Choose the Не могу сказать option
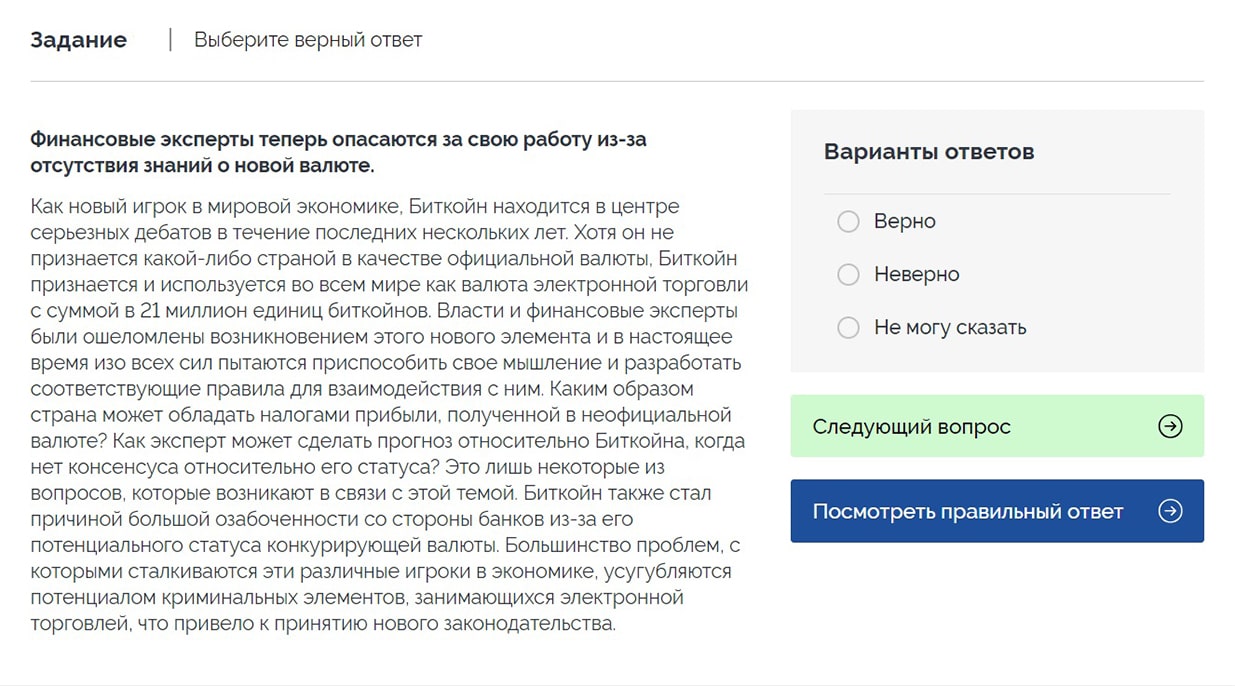The height and width of the screenshot is (686, 1235). click(848, 327)
